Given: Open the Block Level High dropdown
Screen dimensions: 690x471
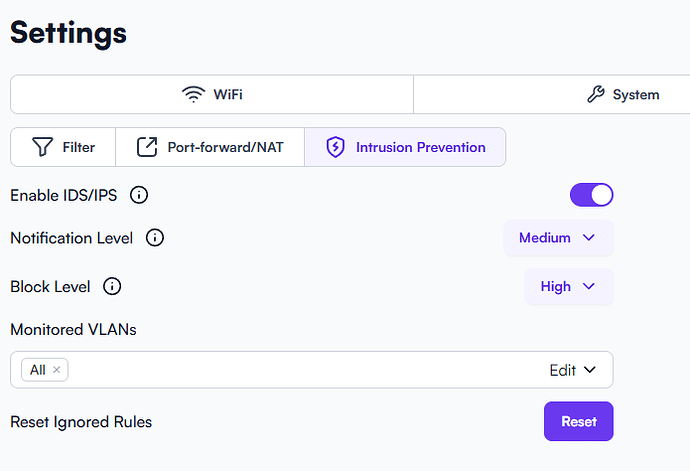Looking at the screenshot, I should [x=569, y=287].
